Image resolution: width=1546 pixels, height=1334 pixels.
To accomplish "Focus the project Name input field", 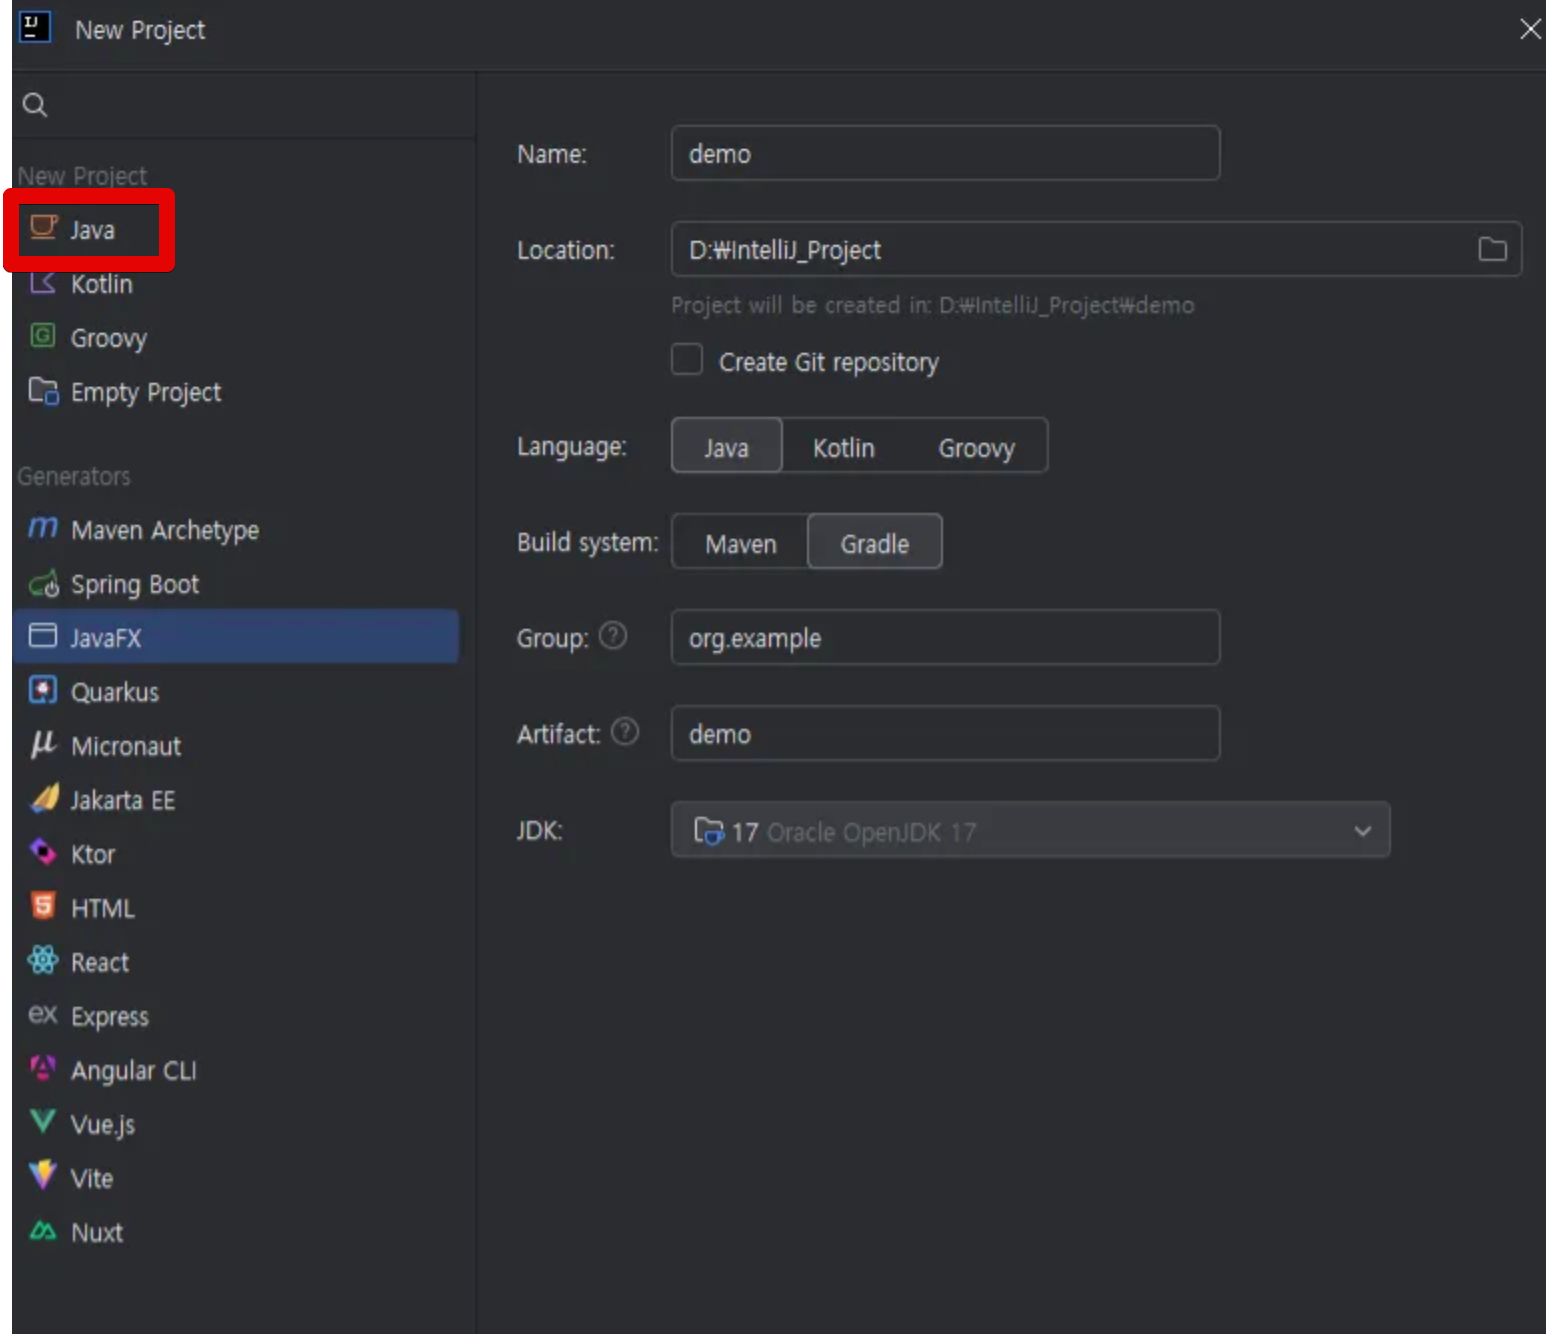I will 944,154.
